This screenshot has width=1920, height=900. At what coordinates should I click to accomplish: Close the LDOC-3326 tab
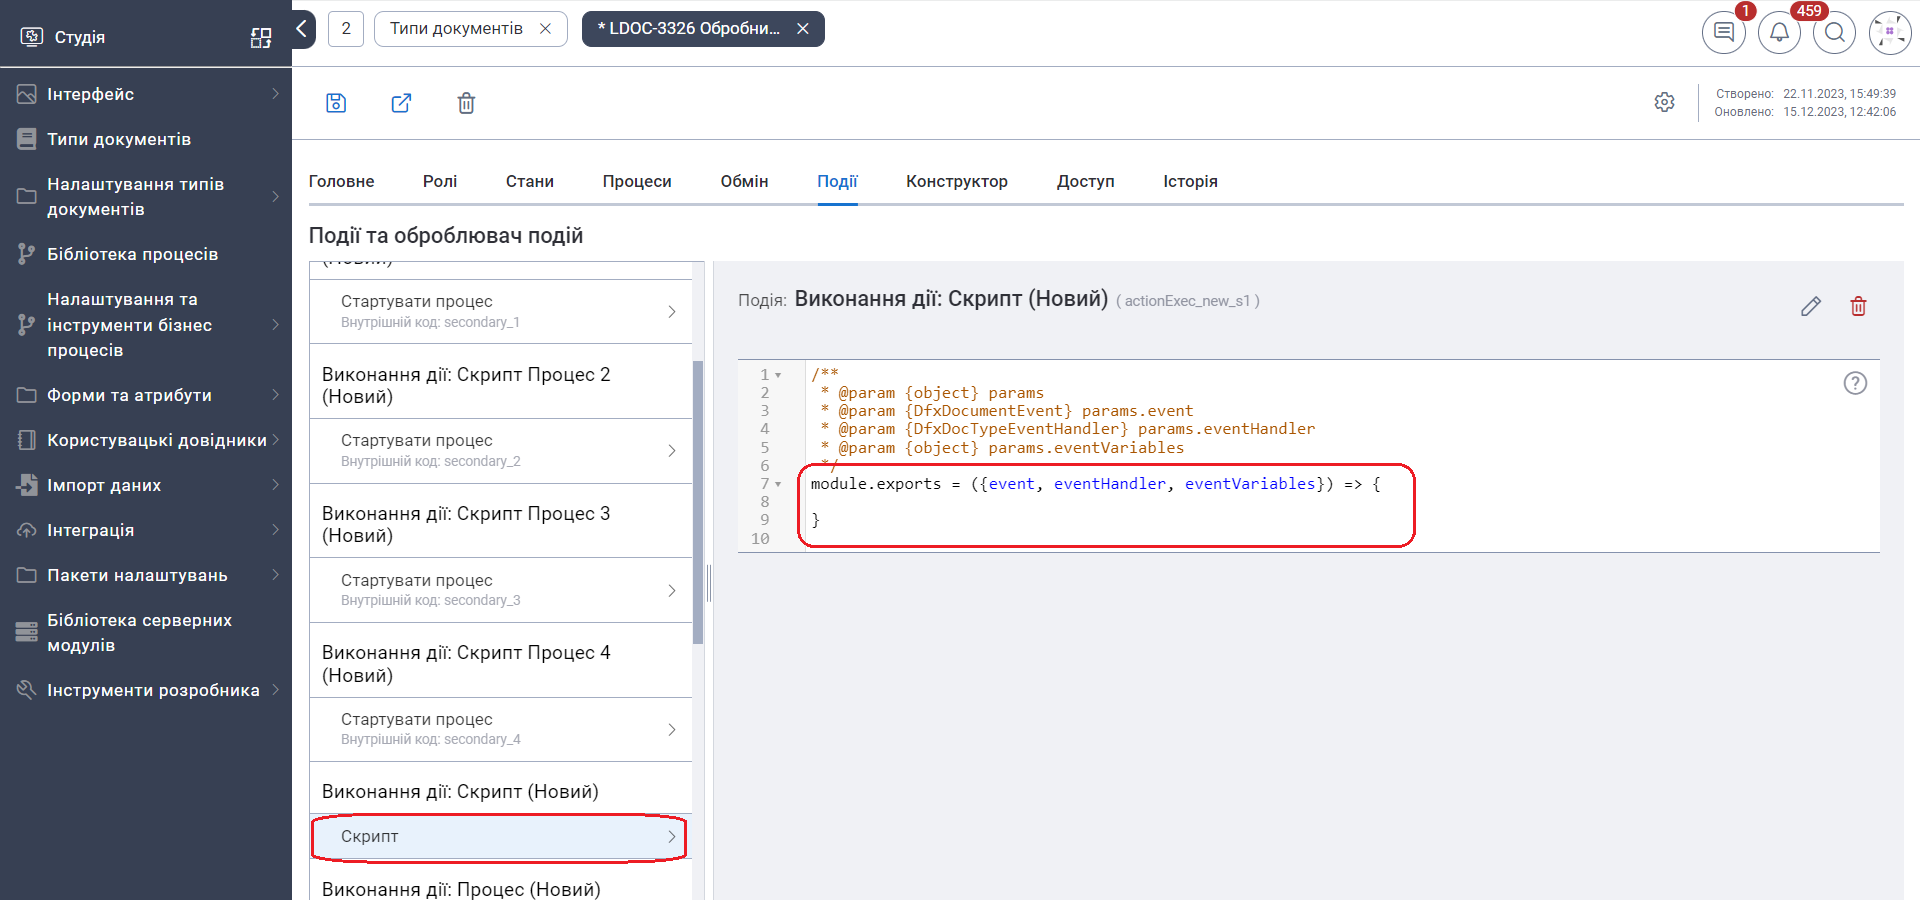pyautogui.click(x=802, y=29)
